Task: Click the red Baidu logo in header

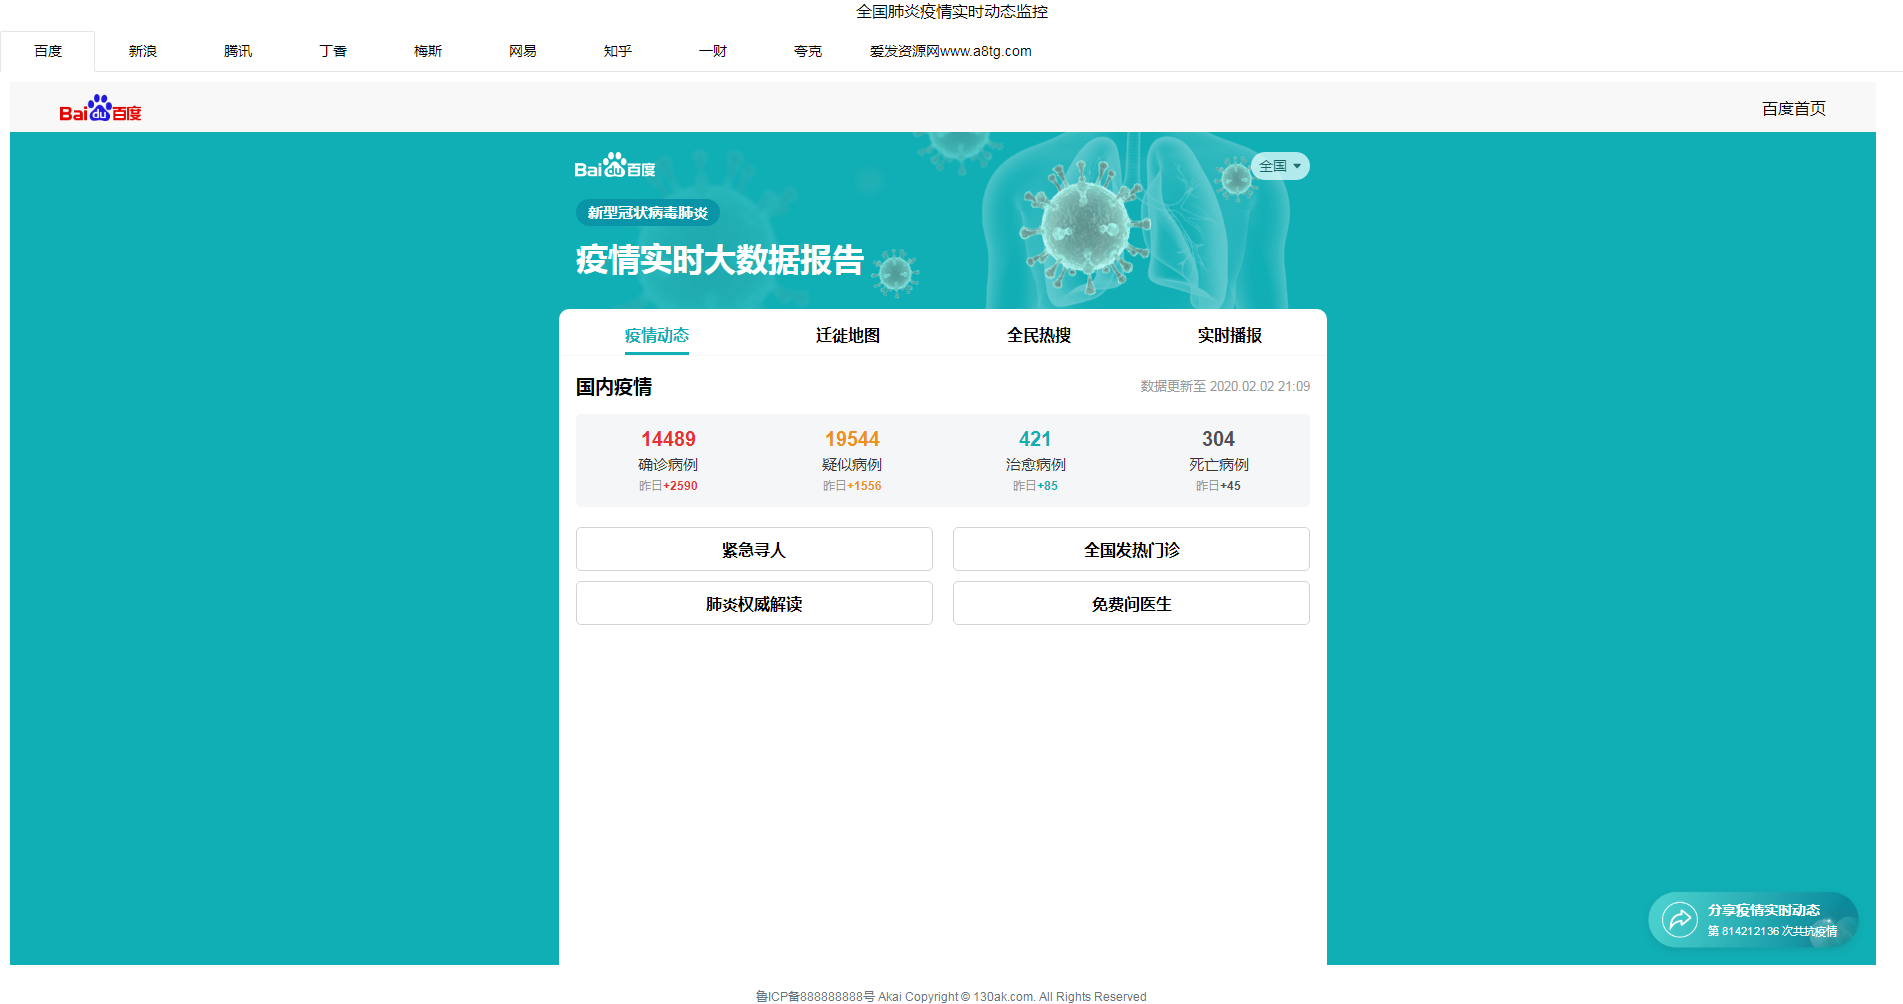Action: click(100, 109)
